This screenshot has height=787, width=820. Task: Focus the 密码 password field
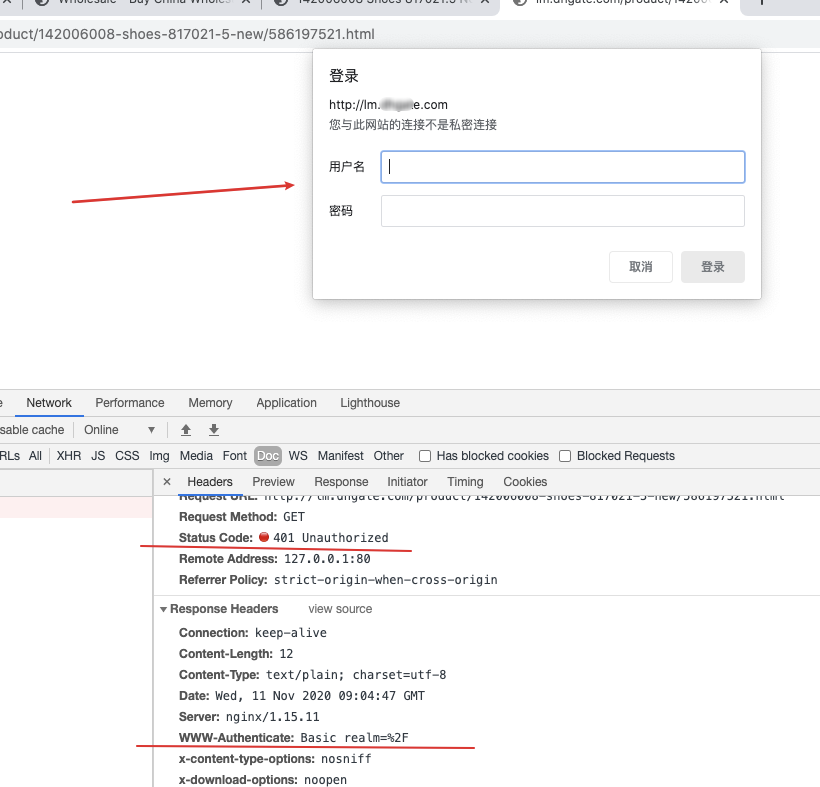[x=563, y=211]
